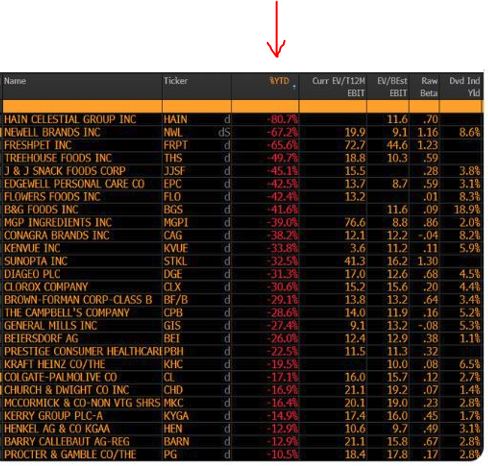Click the -65.6% YTD value
The height and width of the screenshot is (466, 488).
282,145
